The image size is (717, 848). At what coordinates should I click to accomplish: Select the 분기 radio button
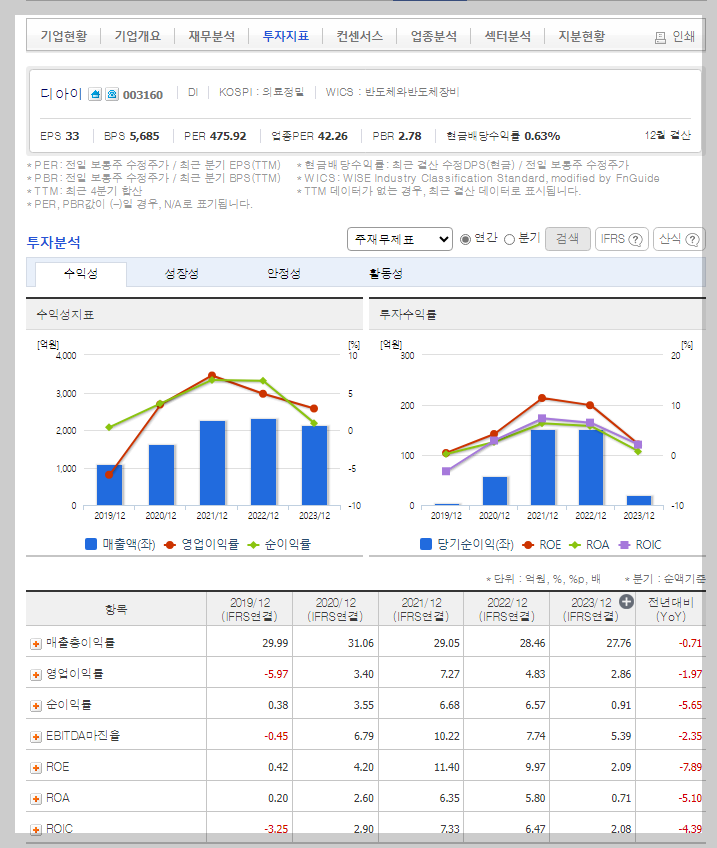(509, 239)
